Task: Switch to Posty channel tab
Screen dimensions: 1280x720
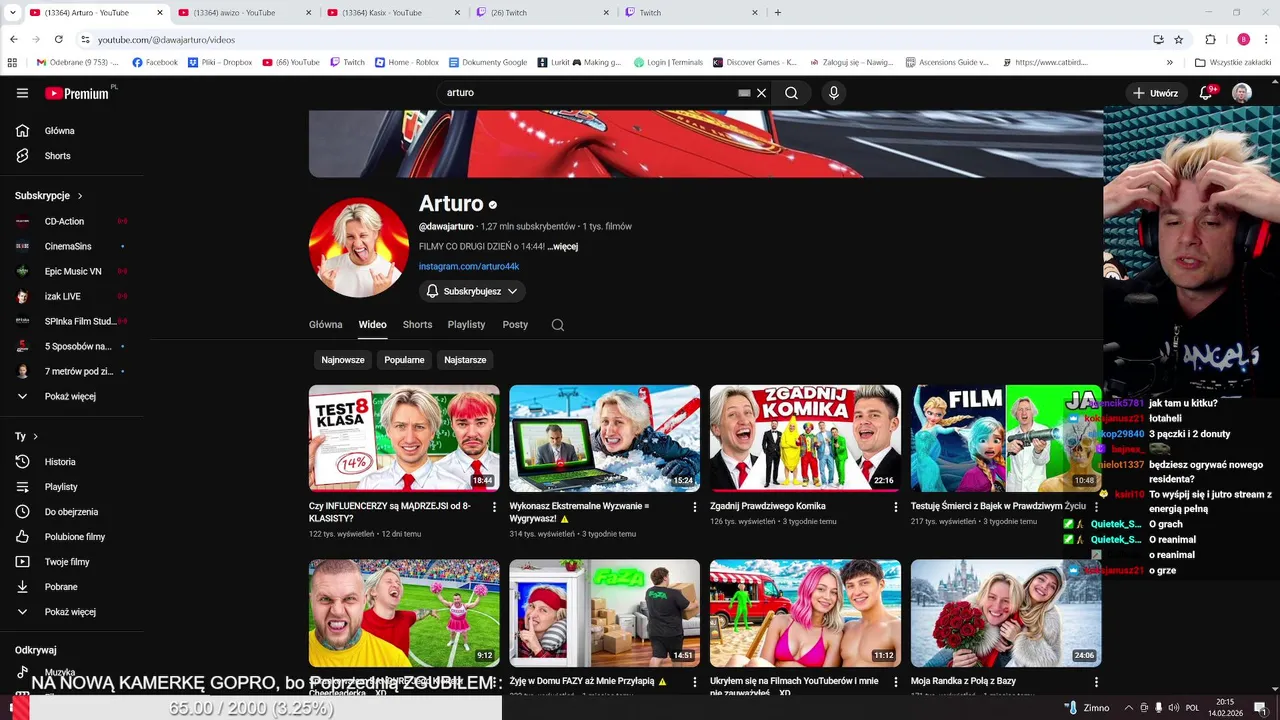Action: (515, 325)
